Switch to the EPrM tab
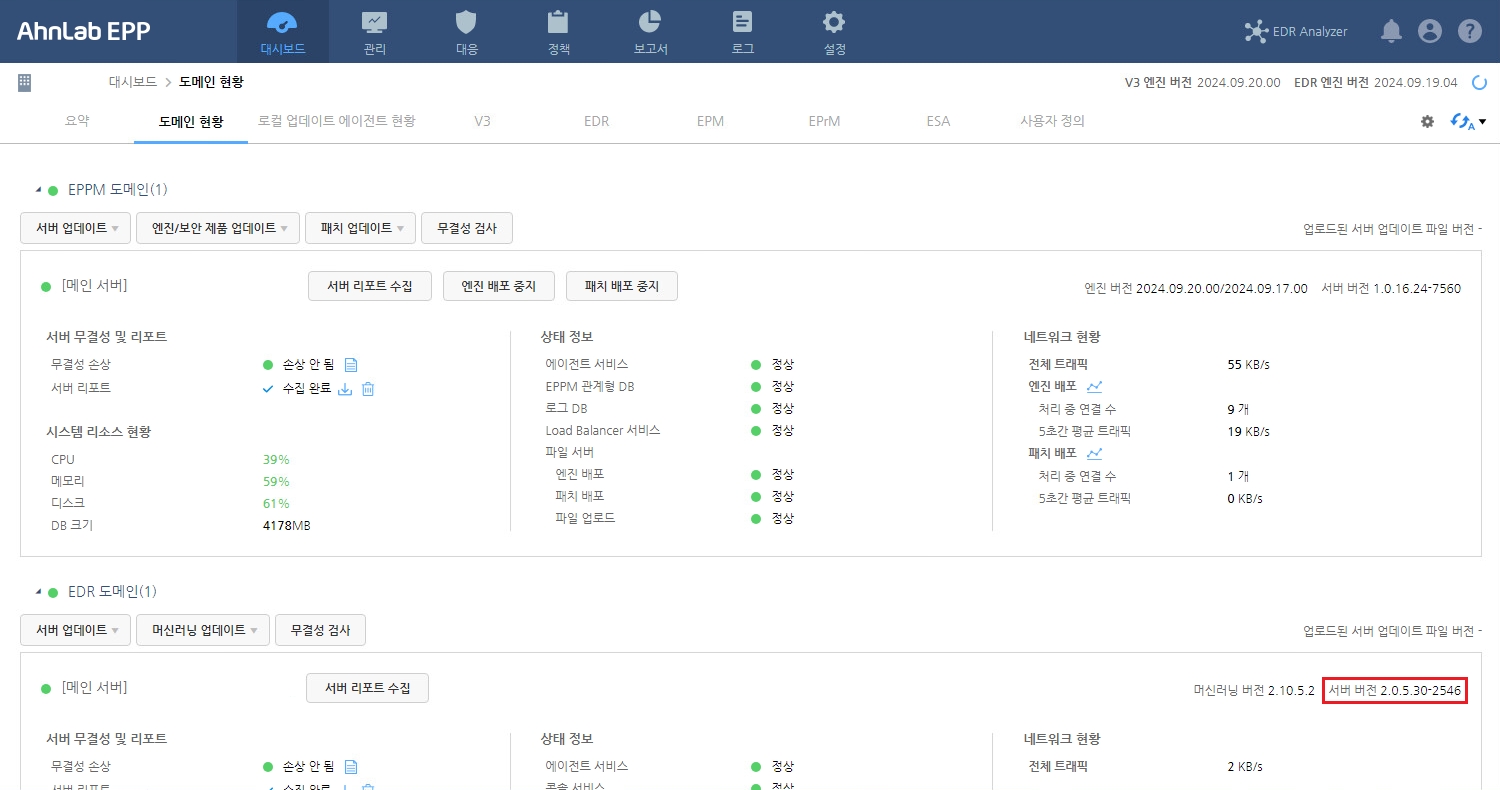Screen dimensions: 1500x790 pyautogui.click(x=824, y=121)
